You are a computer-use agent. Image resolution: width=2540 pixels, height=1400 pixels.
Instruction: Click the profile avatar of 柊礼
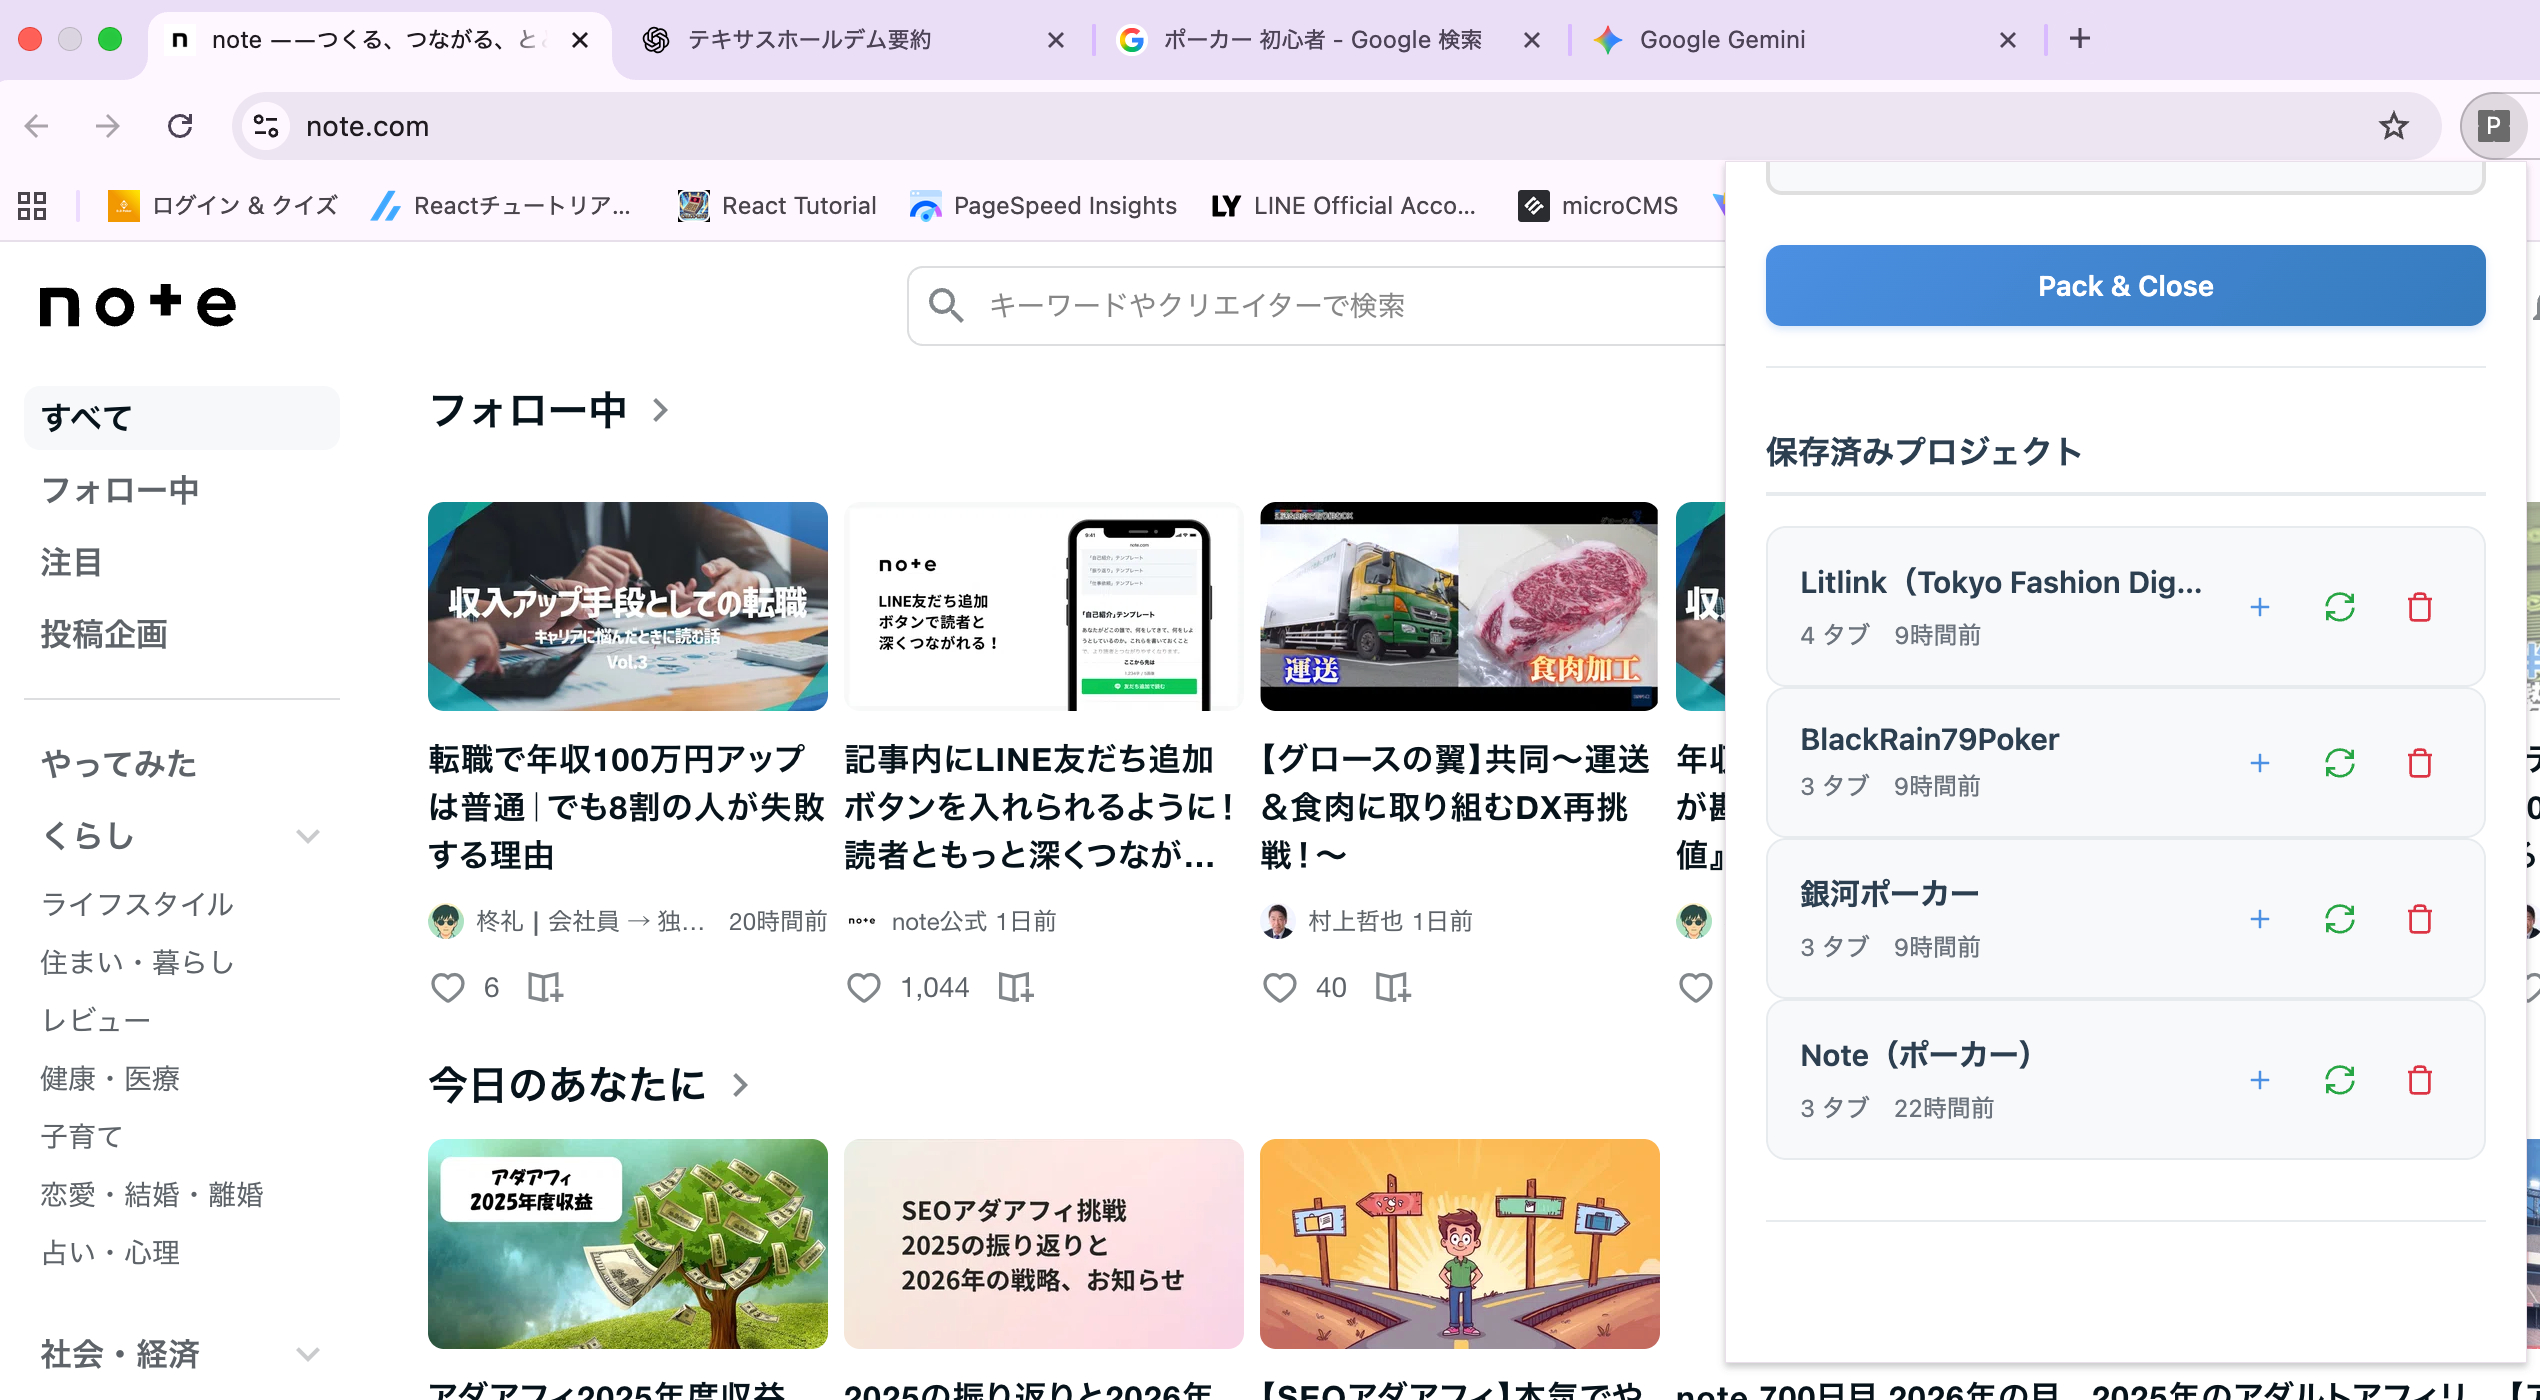pyautogui.click(x=448, y=921)
